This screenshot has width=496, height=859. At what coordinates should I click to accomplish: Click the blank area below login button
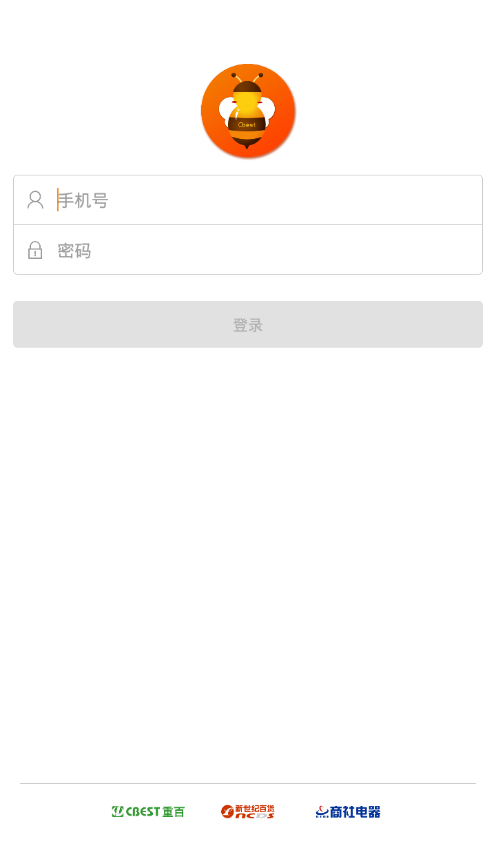click(x=248, y=548)
